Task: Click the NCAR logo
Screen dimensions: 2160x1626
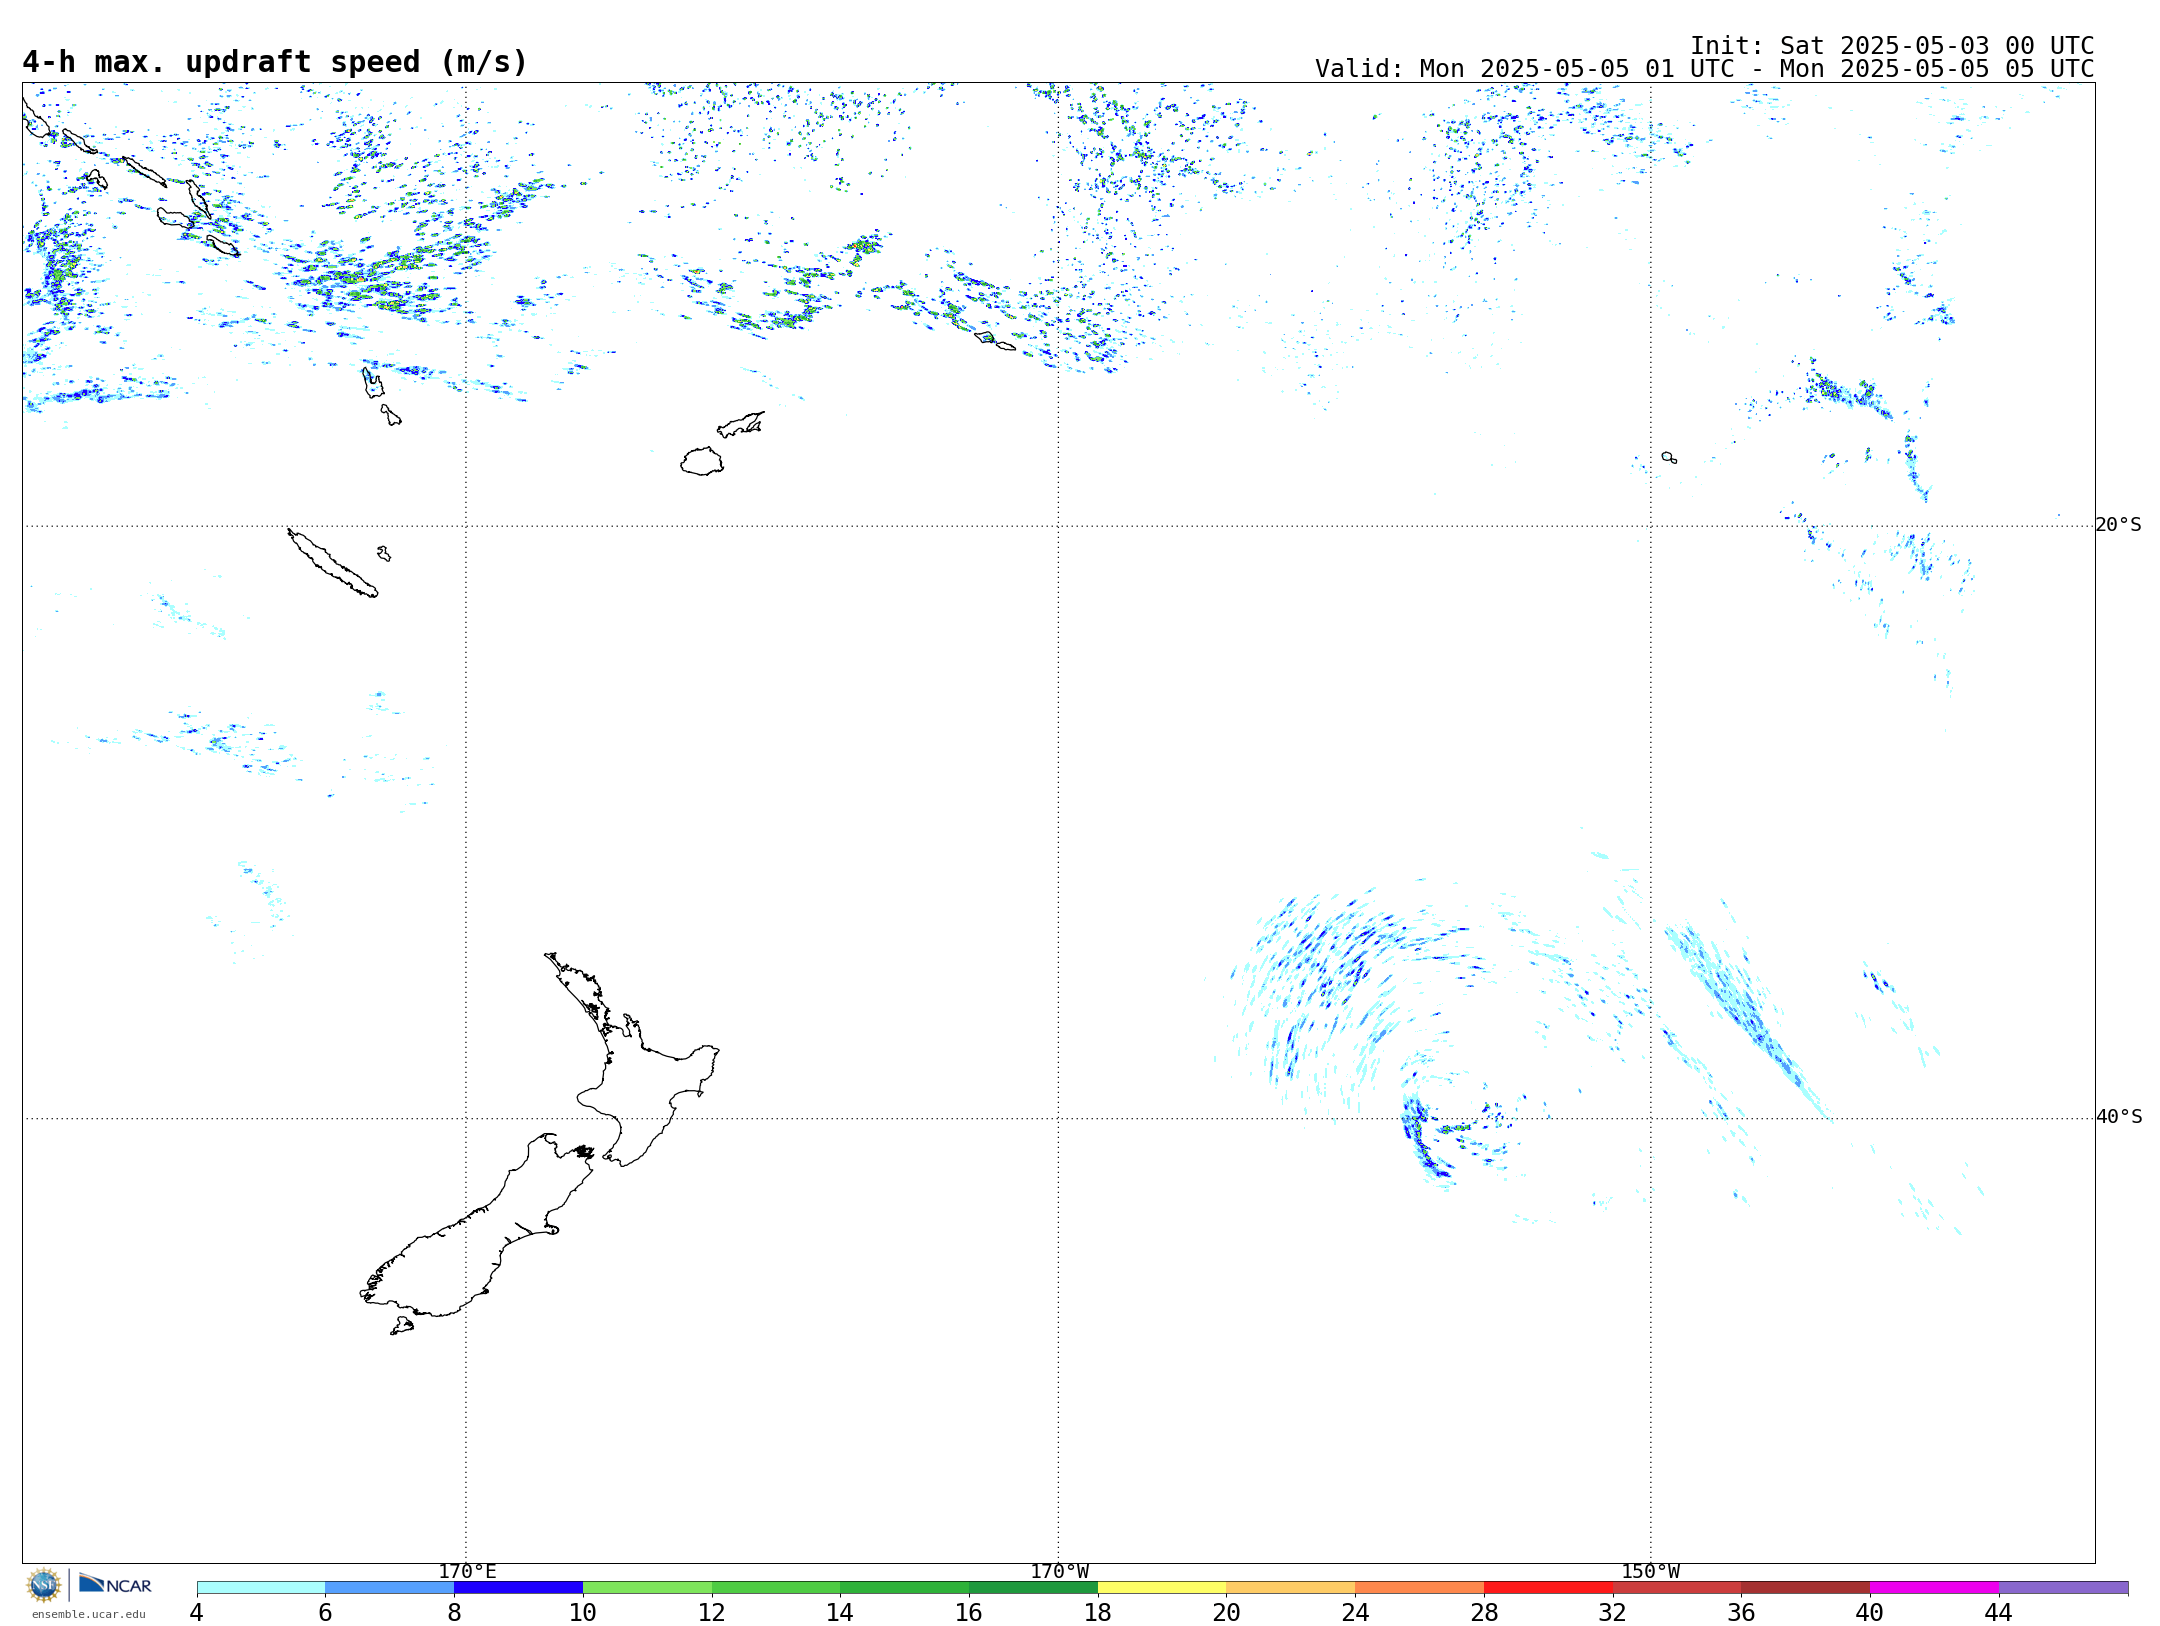Action: 115,1584
